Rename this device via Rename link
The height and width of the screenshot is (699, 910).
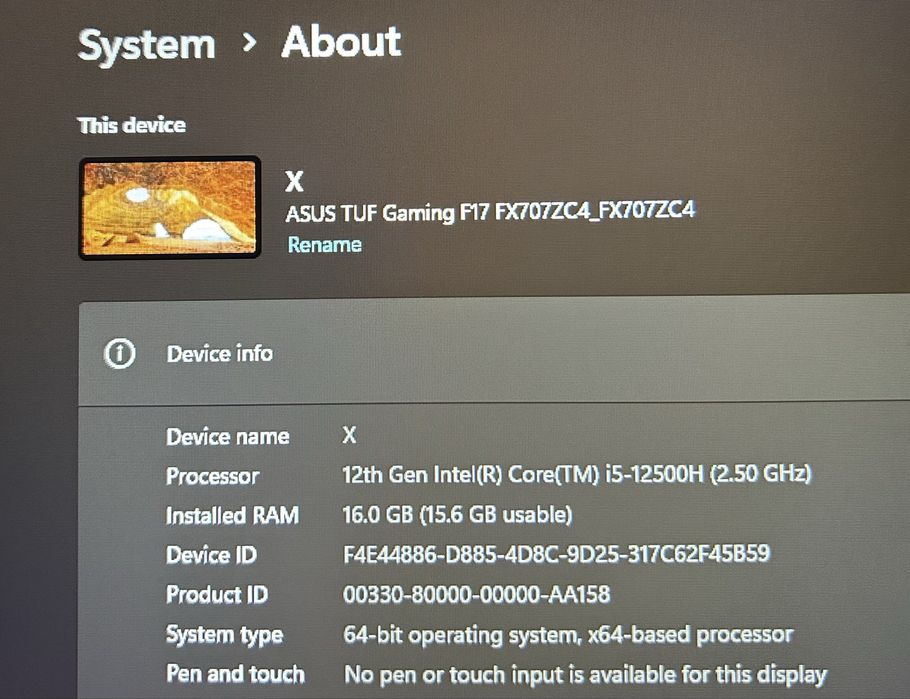(x=324, y=244)
